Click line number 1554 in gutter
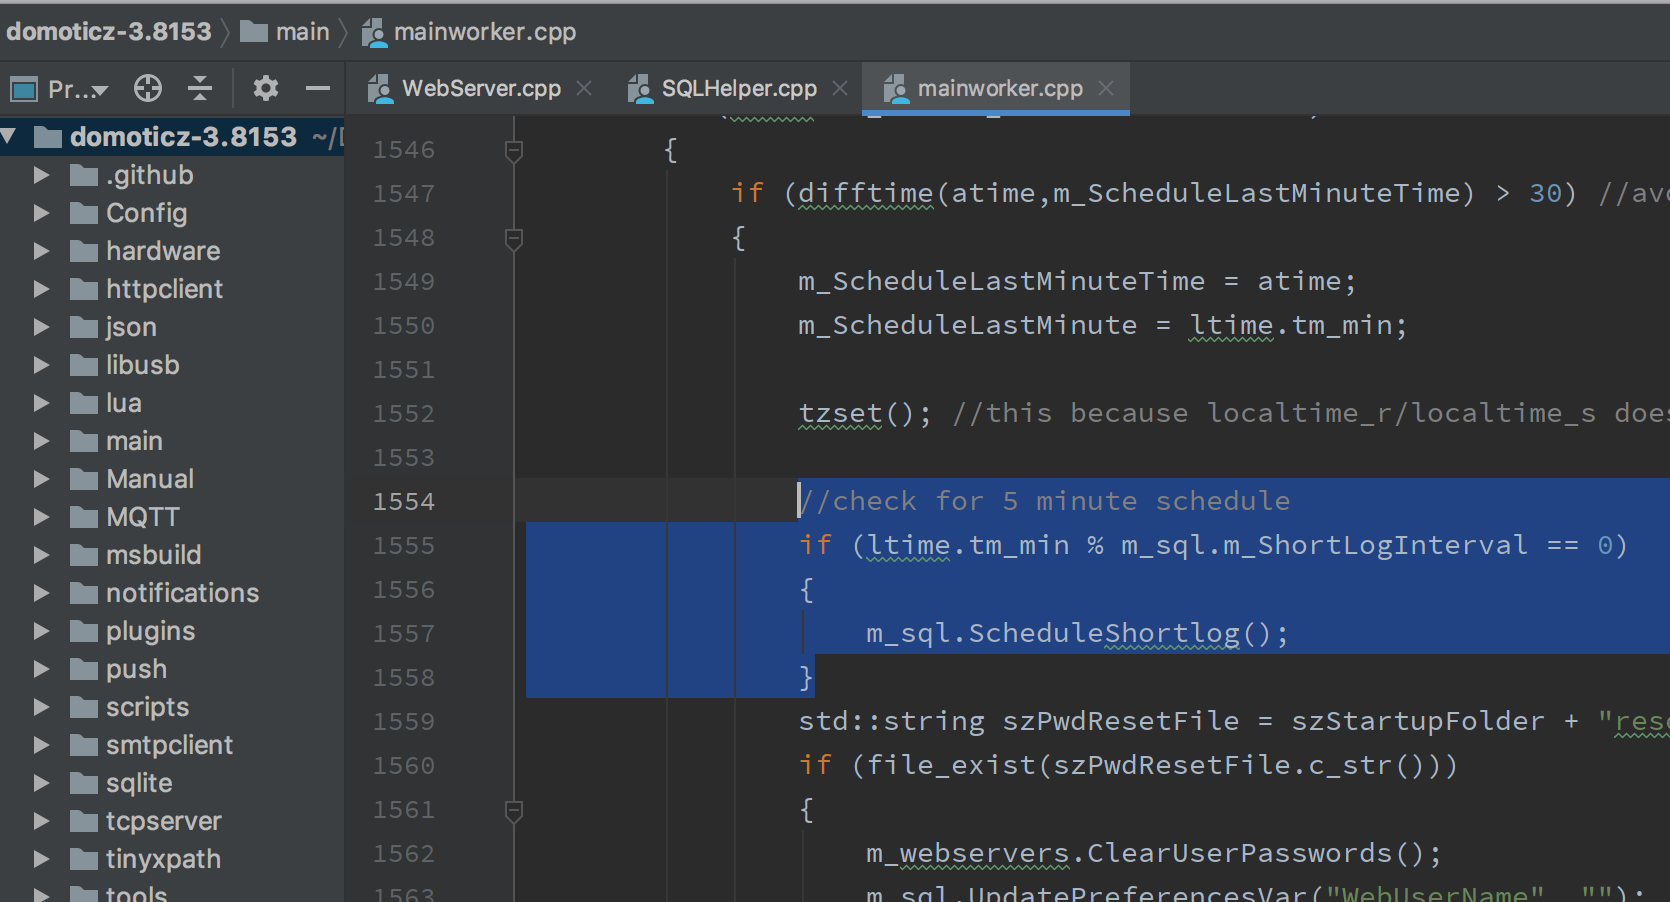The width and height of the screenshot is (1670, 902). tap(404, 501)
